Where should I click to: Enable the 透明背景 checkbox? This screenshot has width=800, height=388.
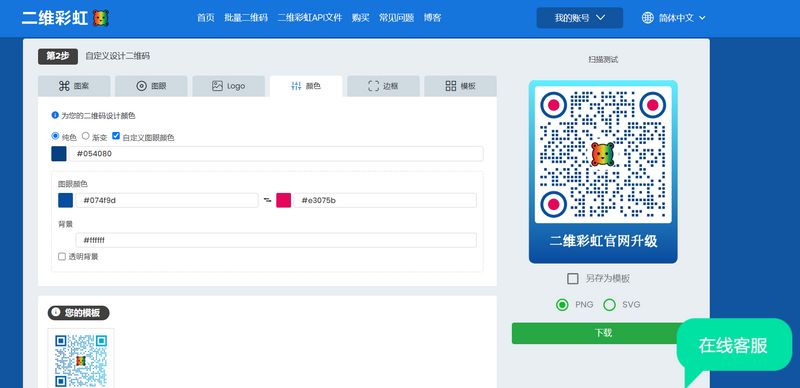[x=62, y=256]
